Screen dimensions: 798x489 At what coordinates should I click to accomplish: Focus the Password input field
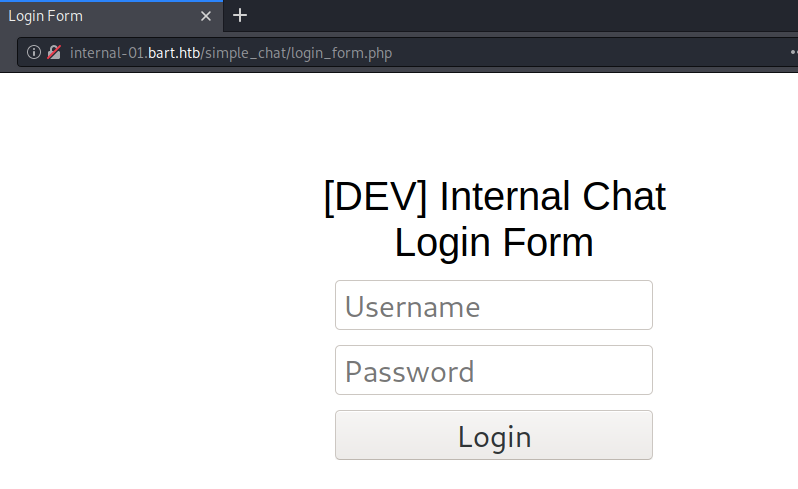(x=493, y=371)
